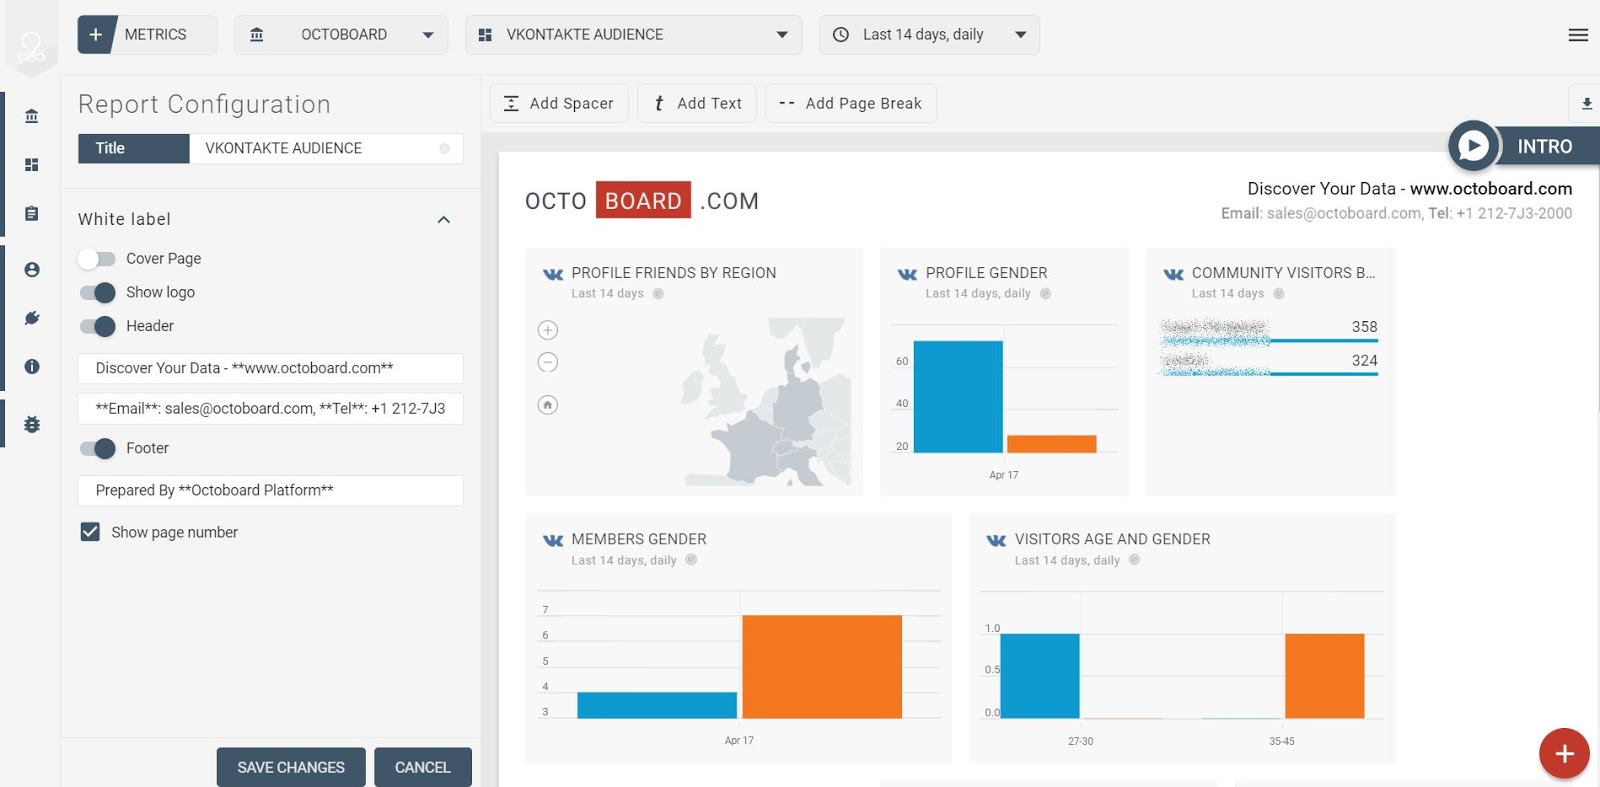Open the bug report icon in the sidebar
The width and height of the screenshot is (1600, 787).
32,424
